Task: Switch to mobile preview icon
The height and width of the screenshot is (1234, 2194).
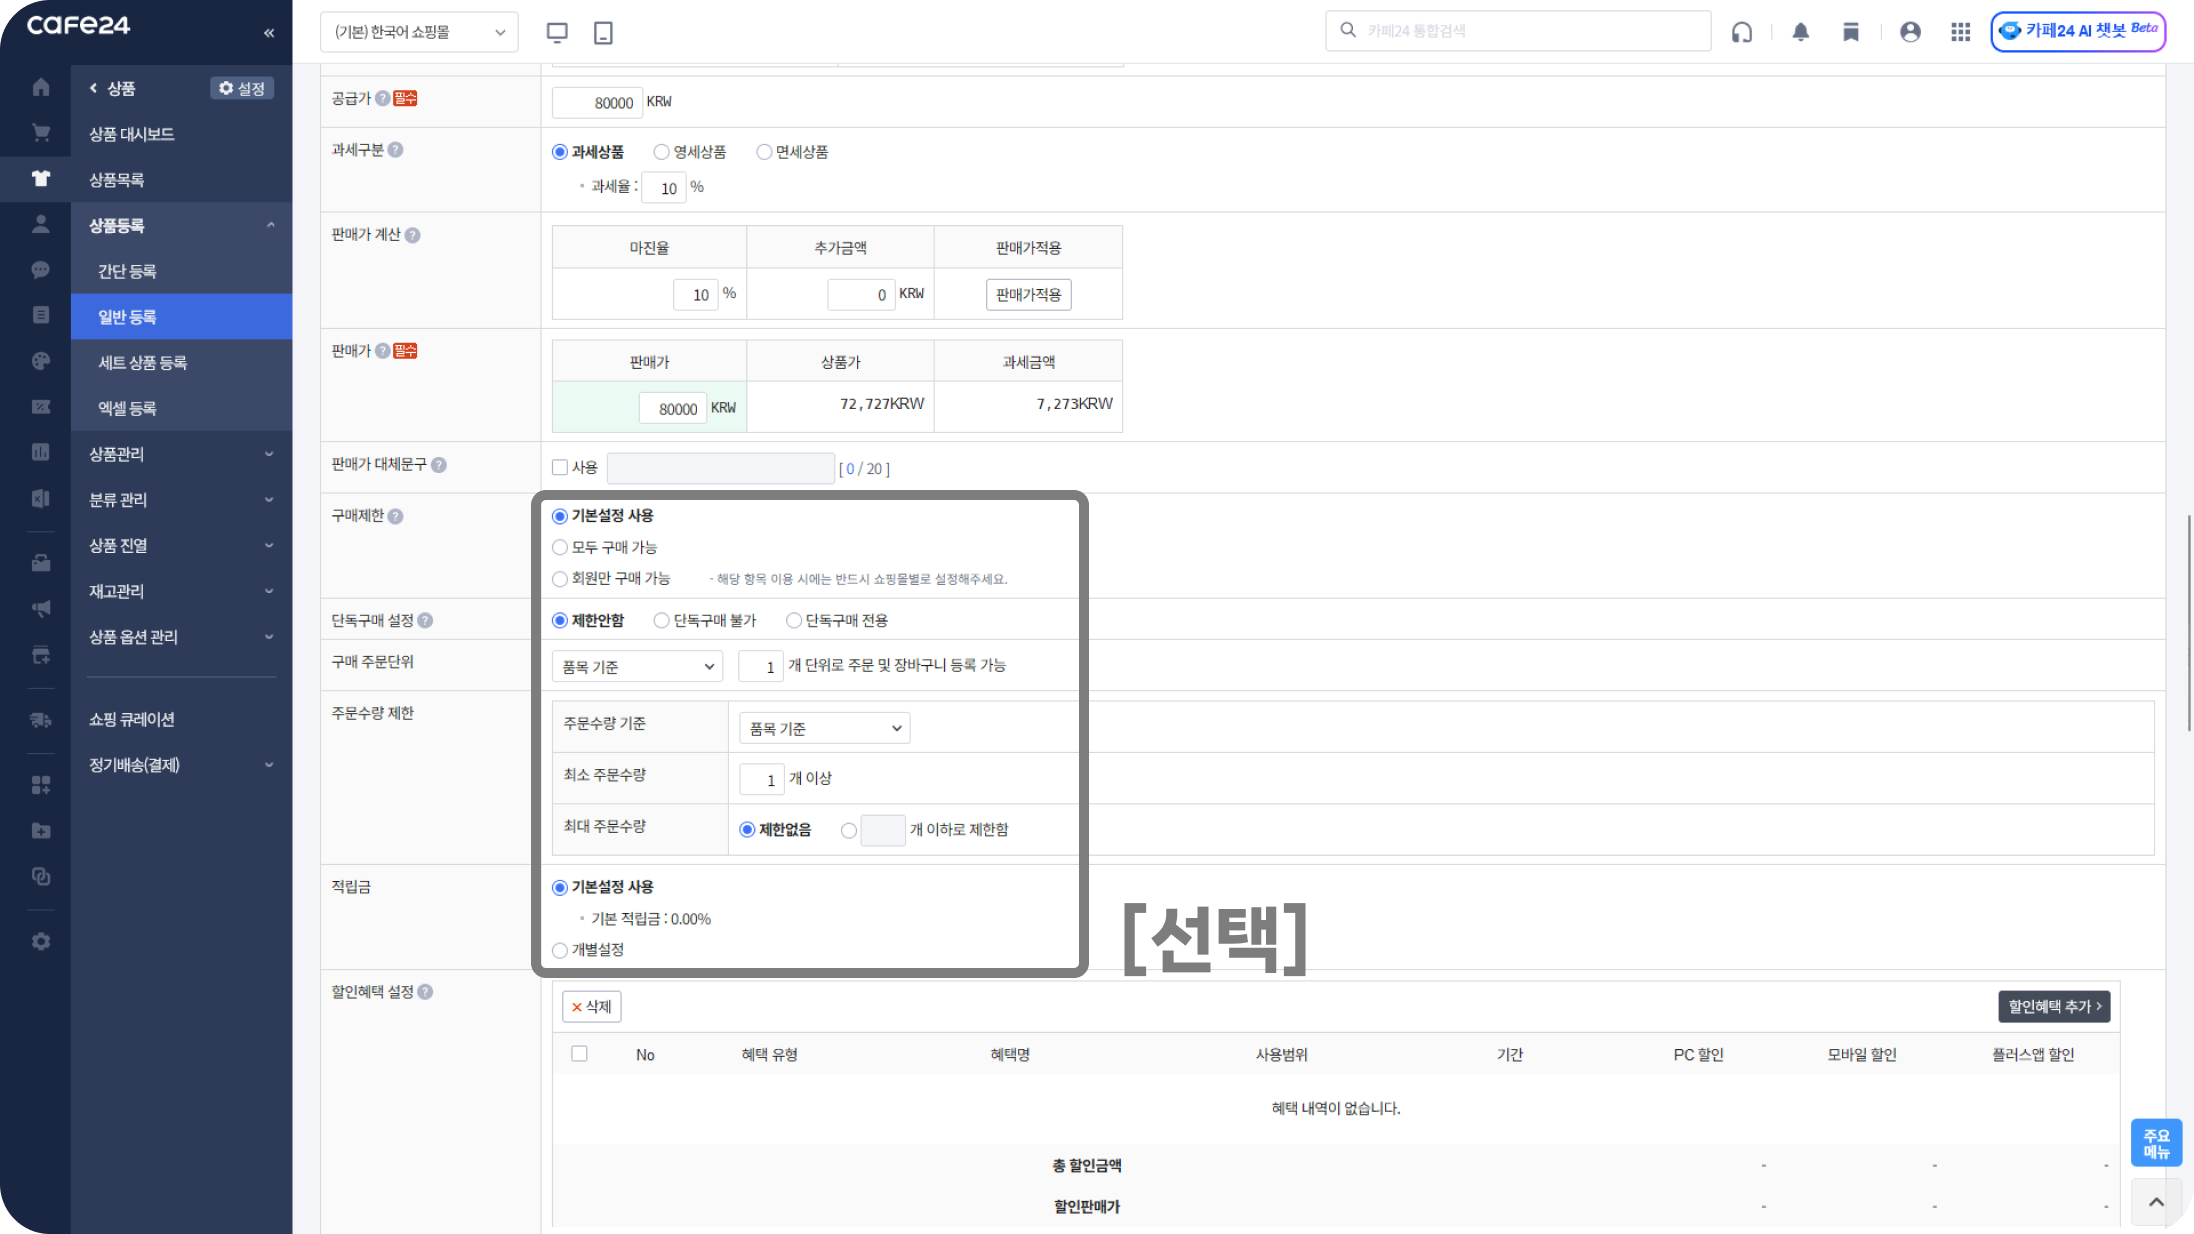Action: tap(603, 33)
